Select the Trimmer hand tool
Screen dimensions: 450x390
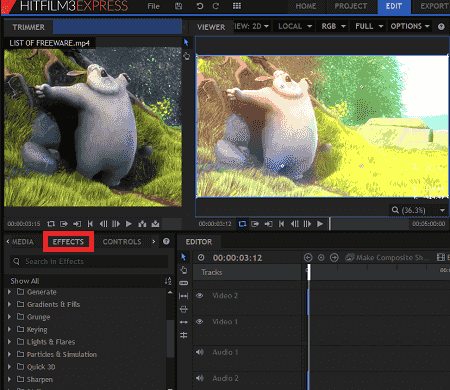coord(186,56)
